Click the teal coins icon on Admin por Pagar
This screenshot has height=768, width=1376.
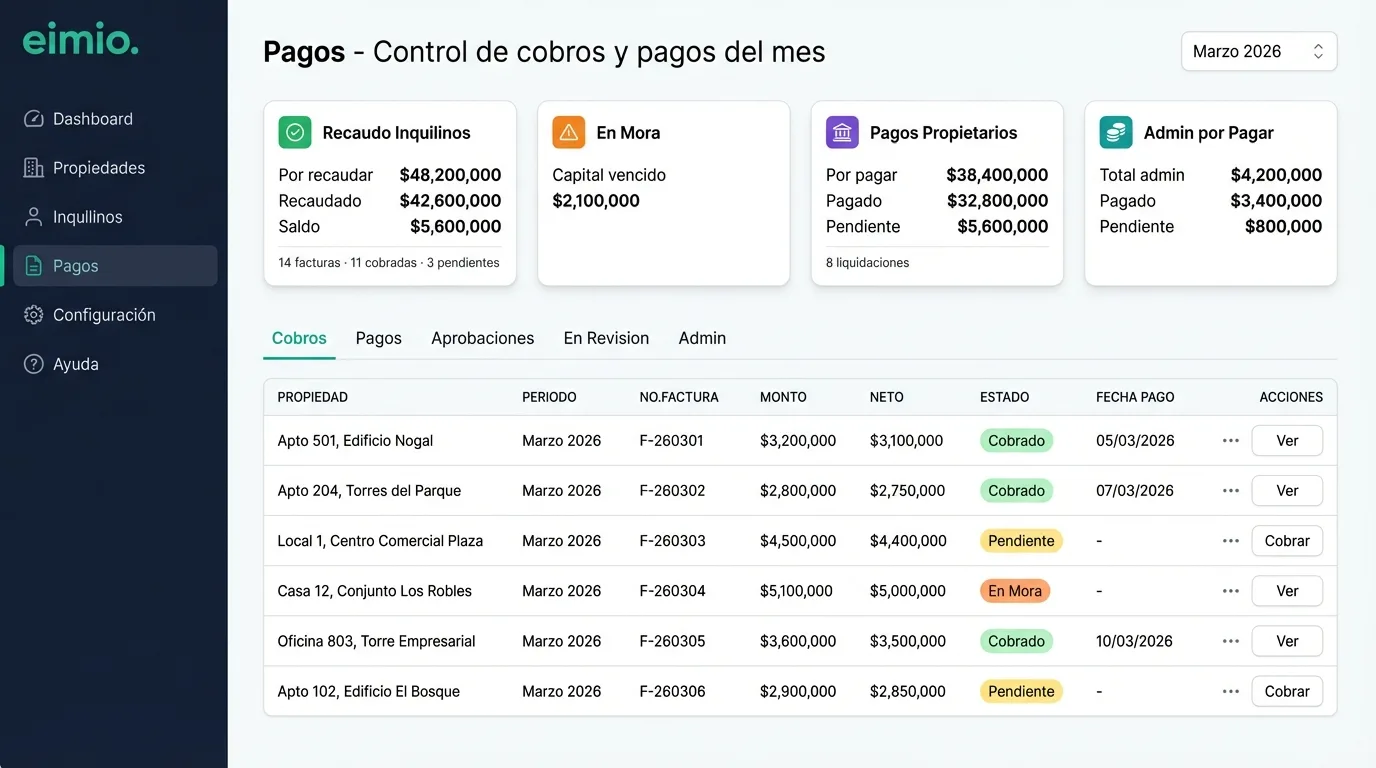(1115, 131)
